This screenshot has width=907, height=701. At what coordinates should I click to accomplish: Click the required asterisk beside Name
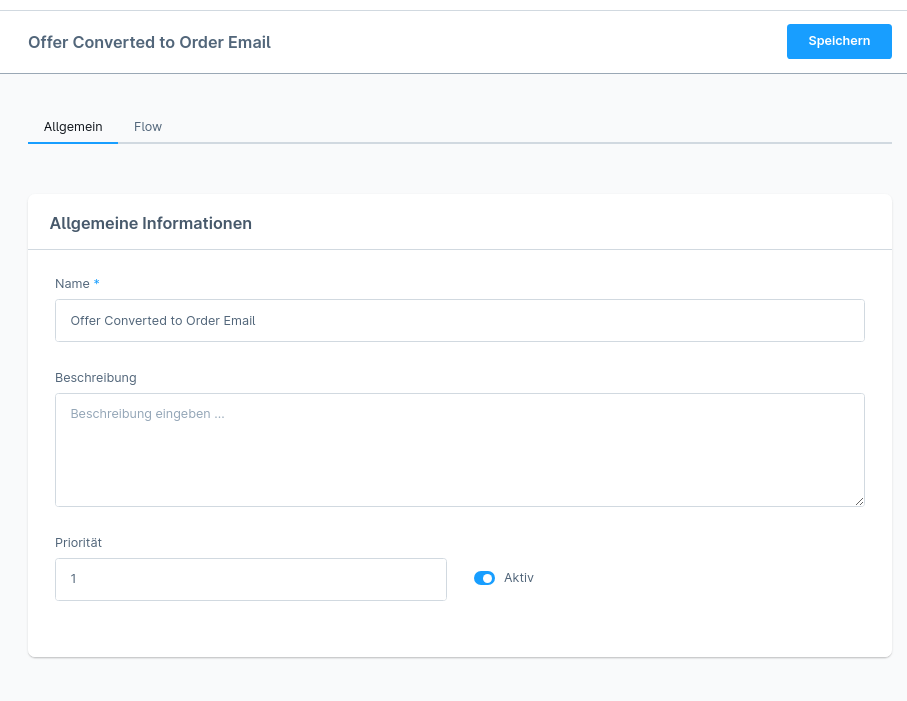click(x=97, y=282)
